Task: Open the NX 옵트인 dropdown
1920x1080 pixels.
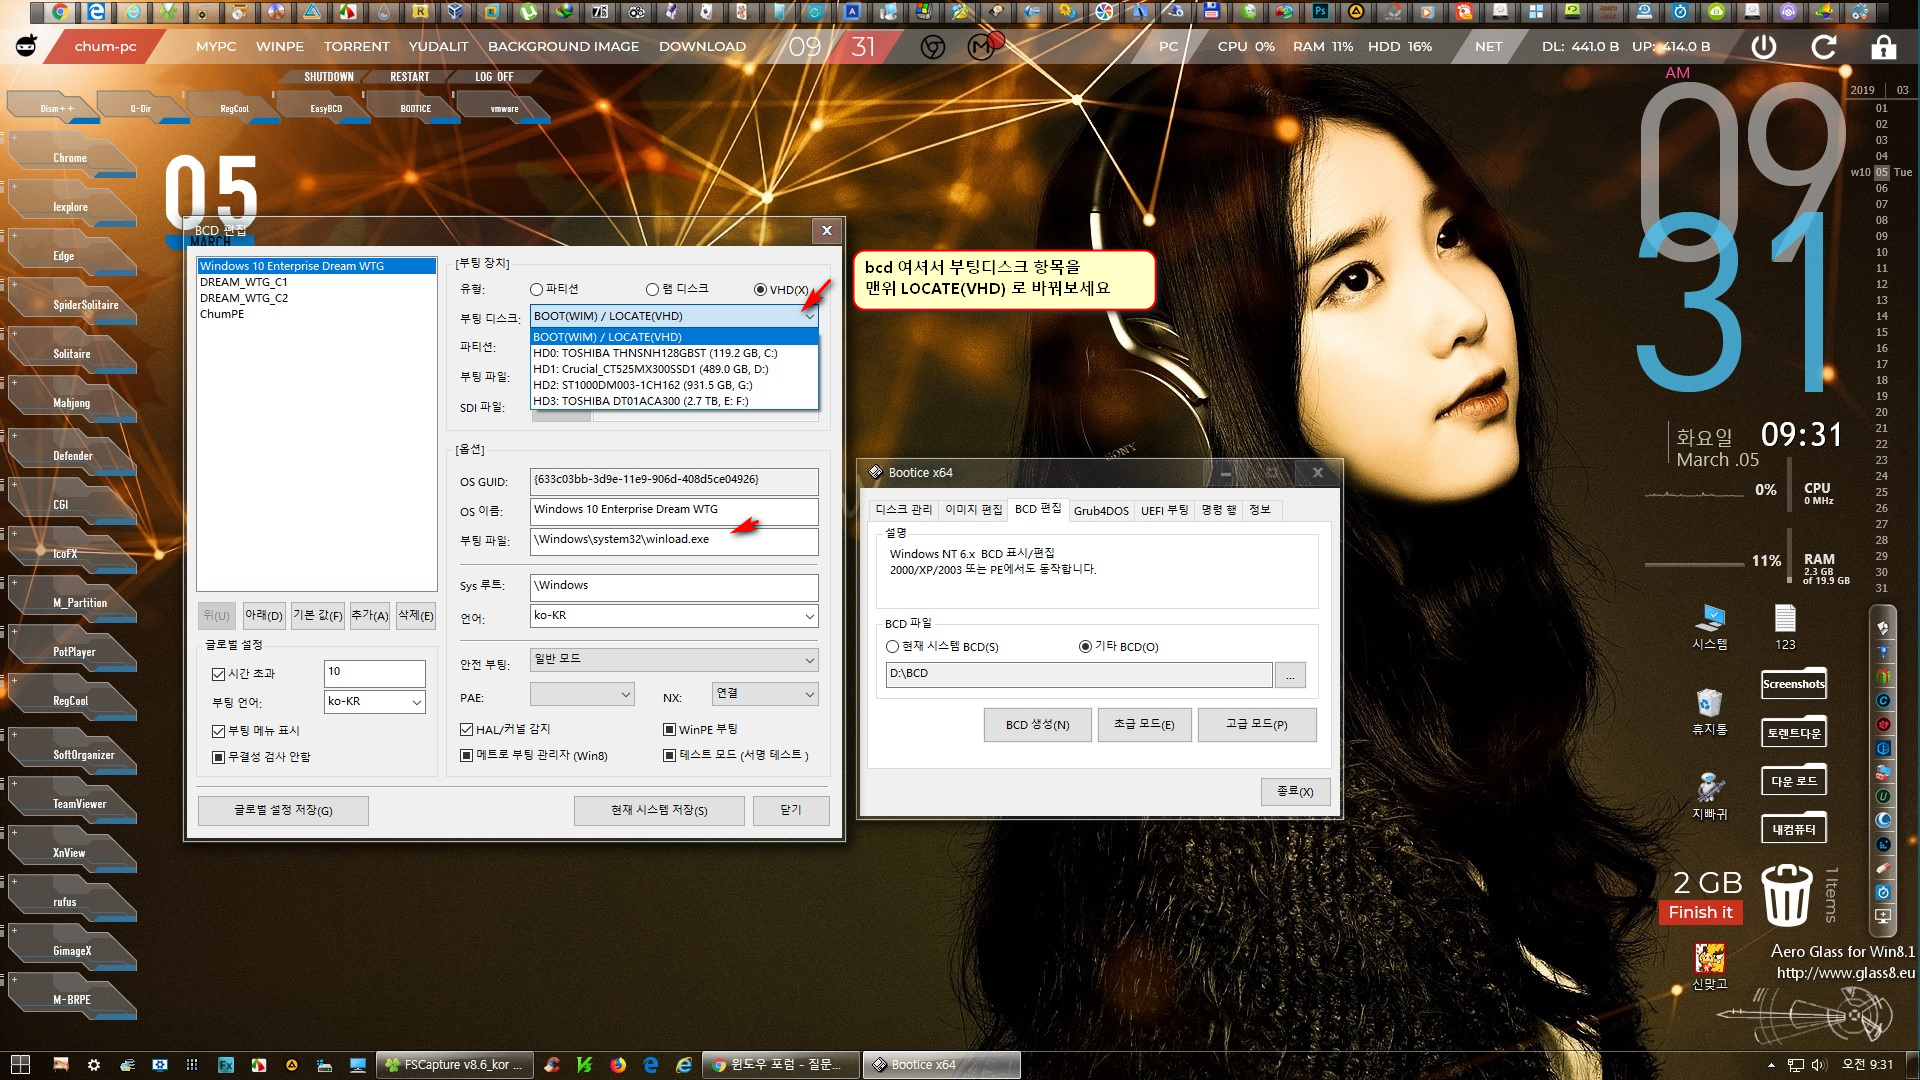Action: [765, 694]
